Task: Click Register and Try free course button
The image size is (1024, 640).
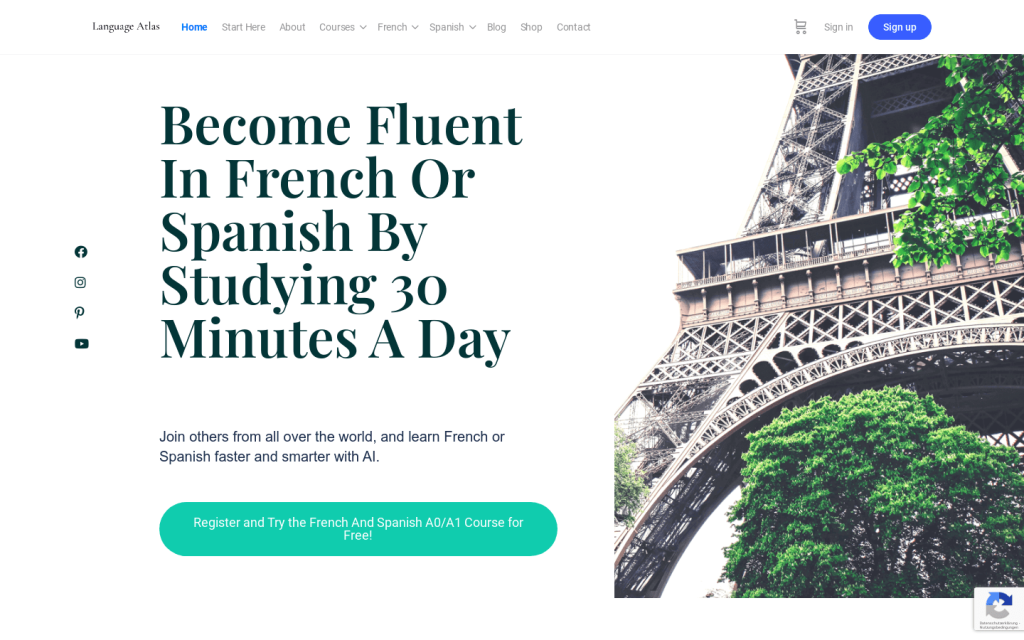Action: pos(358,529)
